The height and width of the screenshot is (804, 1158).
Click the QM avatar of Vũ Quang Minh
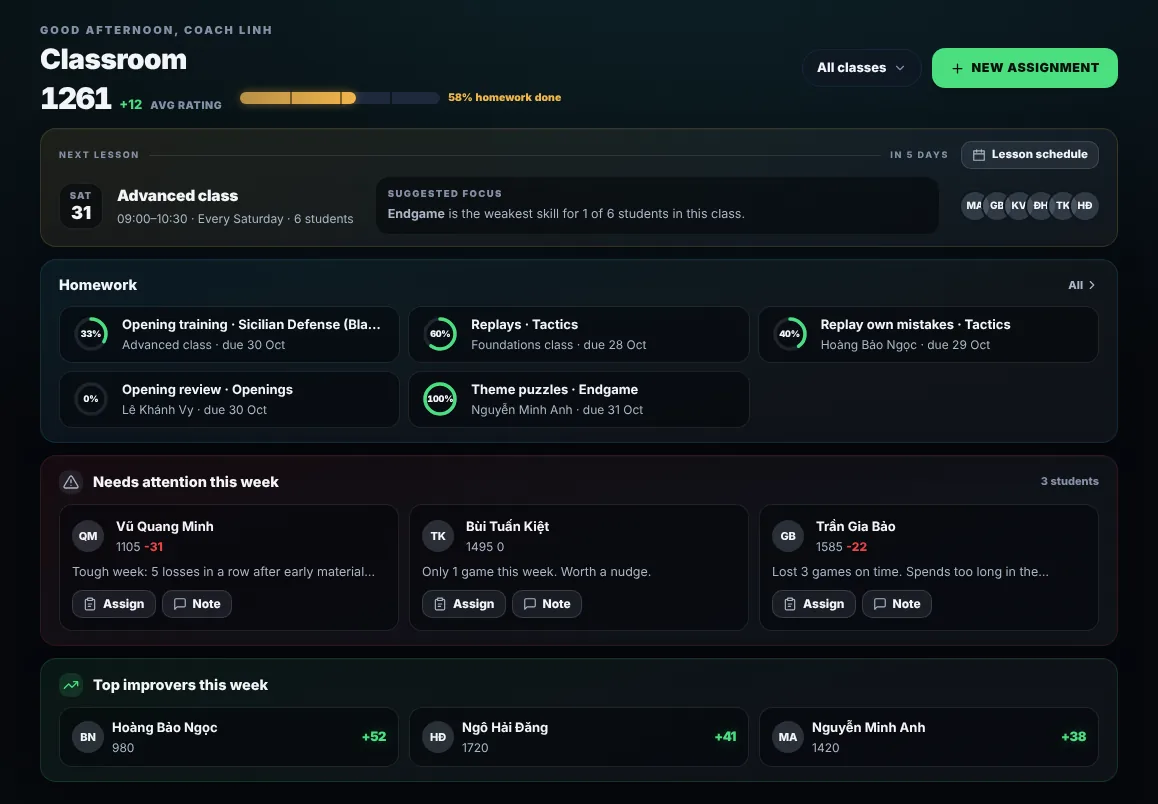88,536
